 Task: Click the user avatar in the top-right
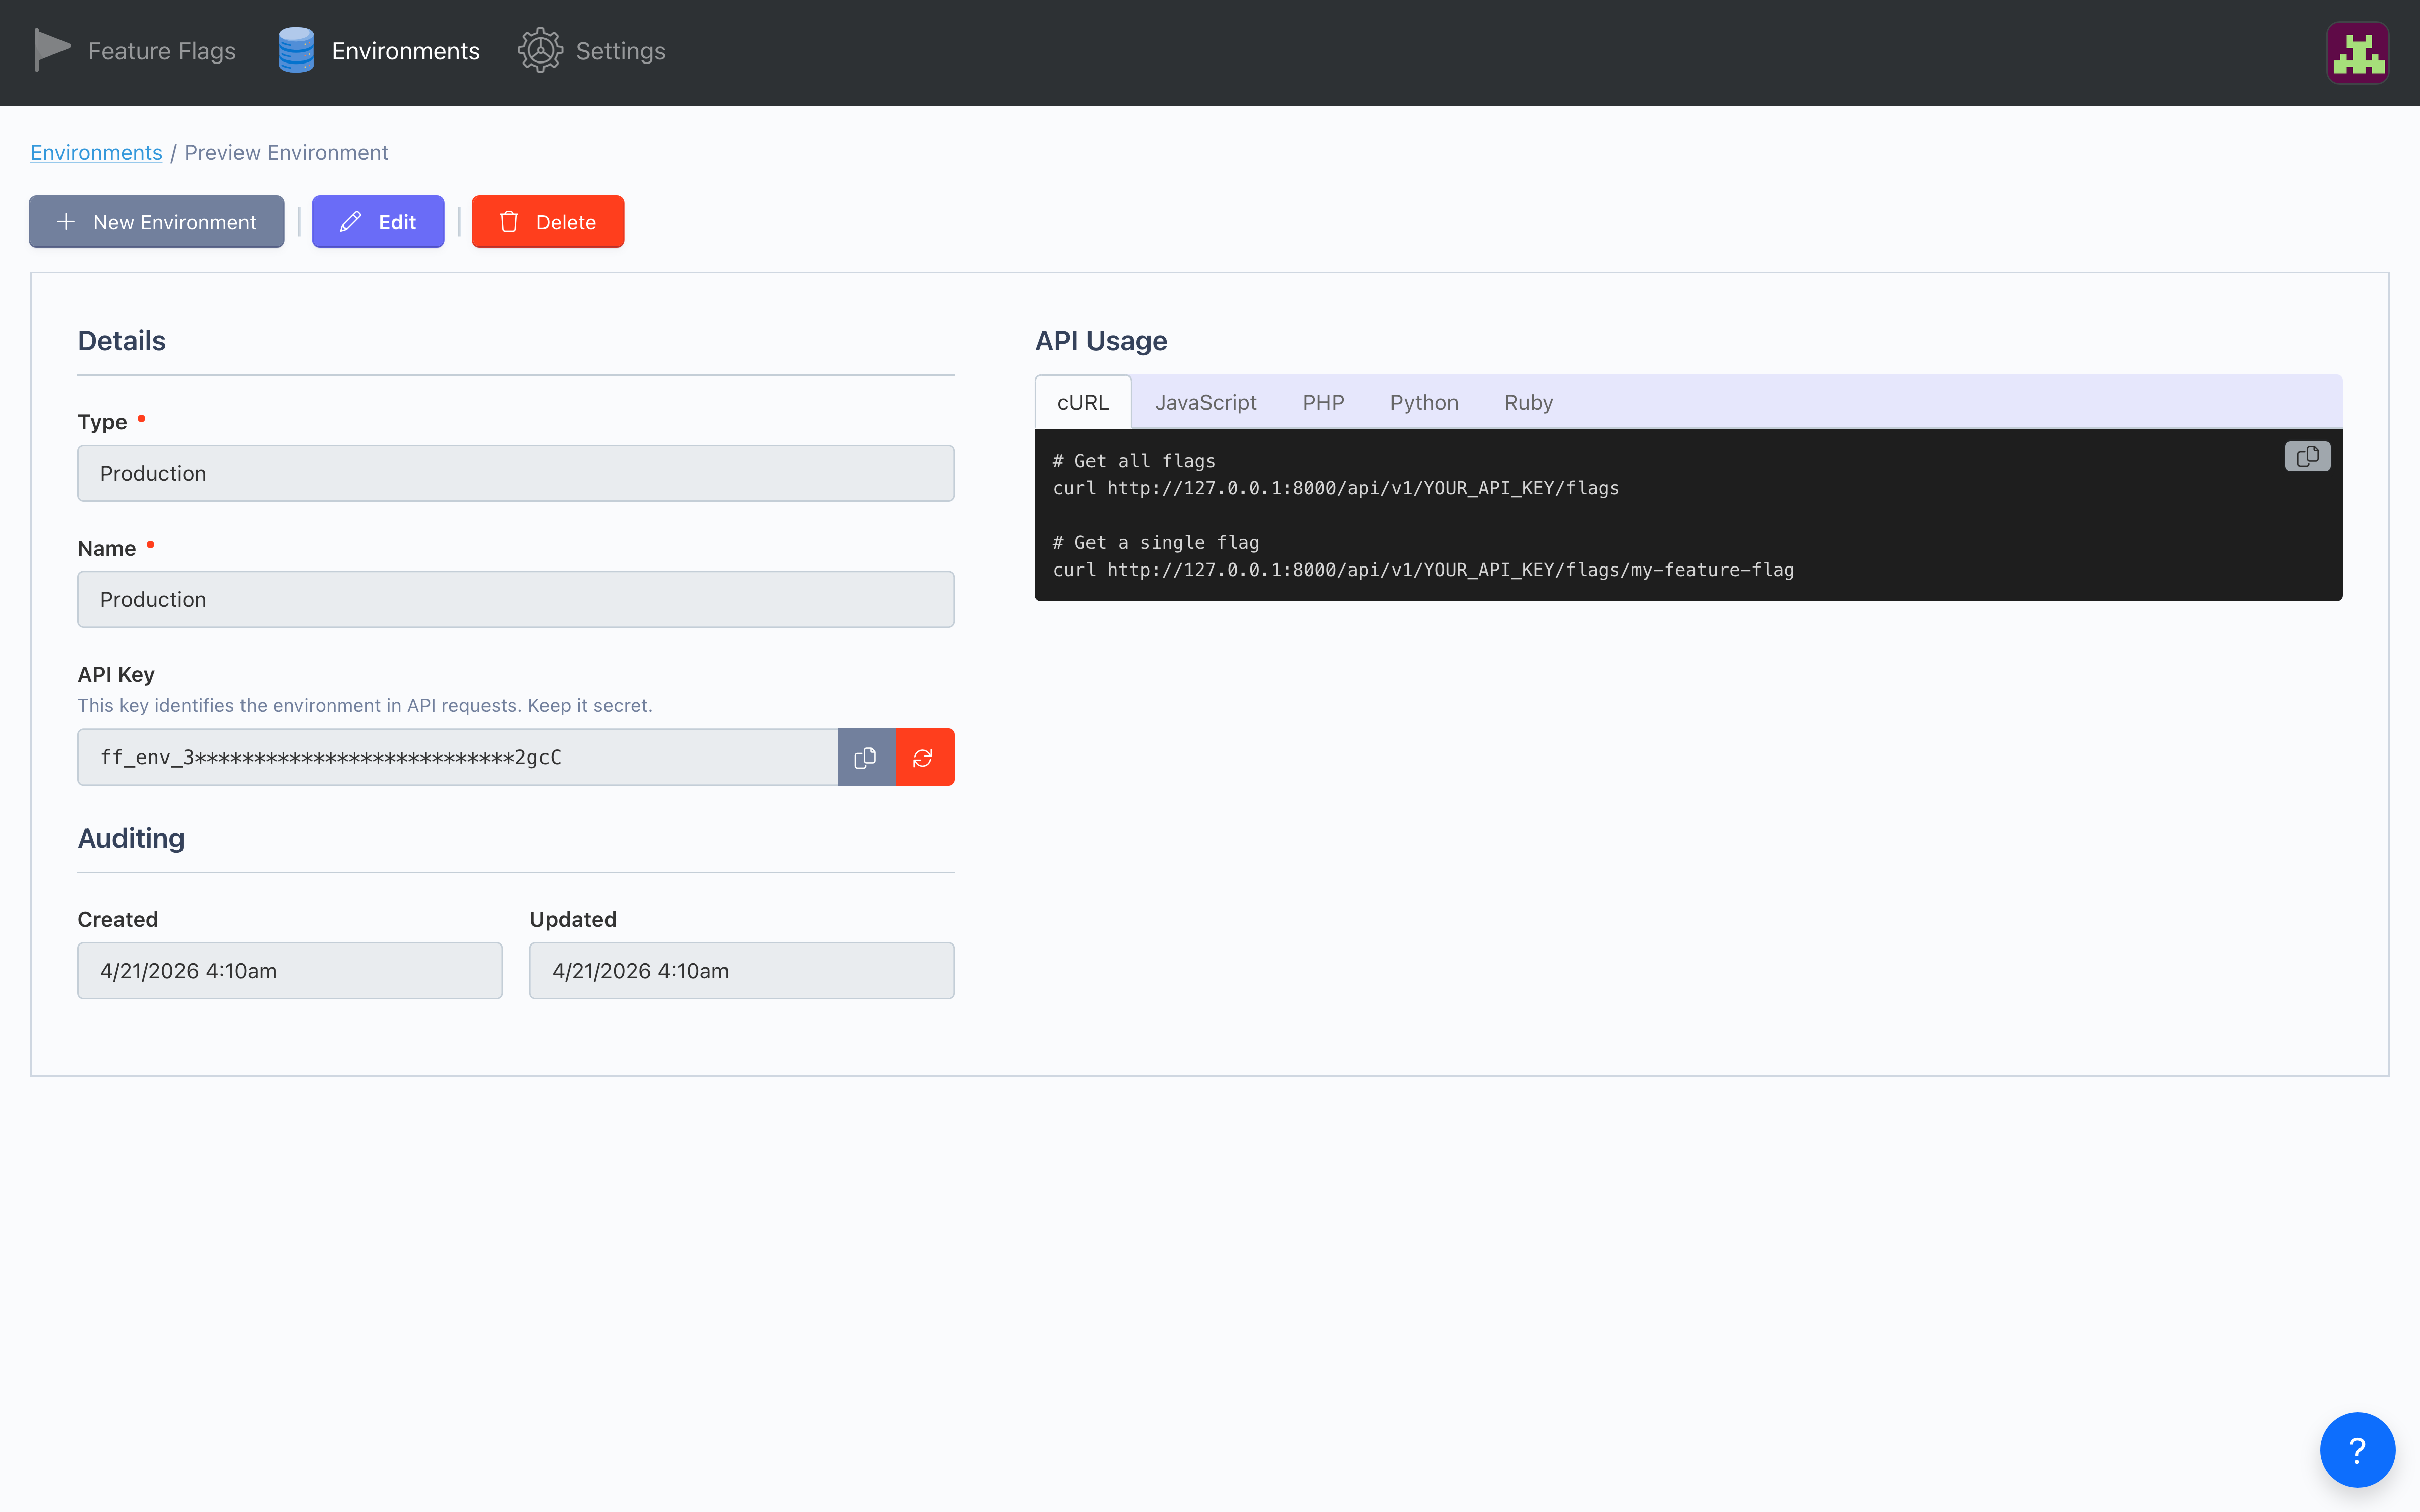point(2357,52)
